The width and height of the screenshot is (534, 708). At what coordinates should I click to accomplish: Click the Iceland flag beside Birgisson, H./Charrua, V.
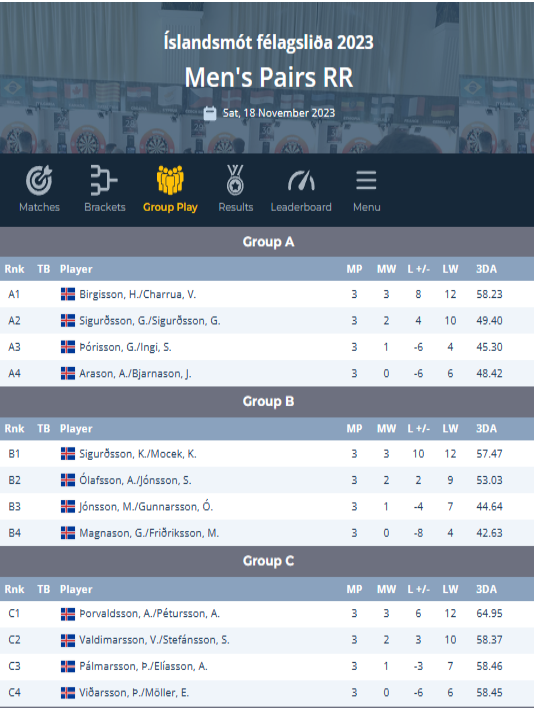click(68, 294)
